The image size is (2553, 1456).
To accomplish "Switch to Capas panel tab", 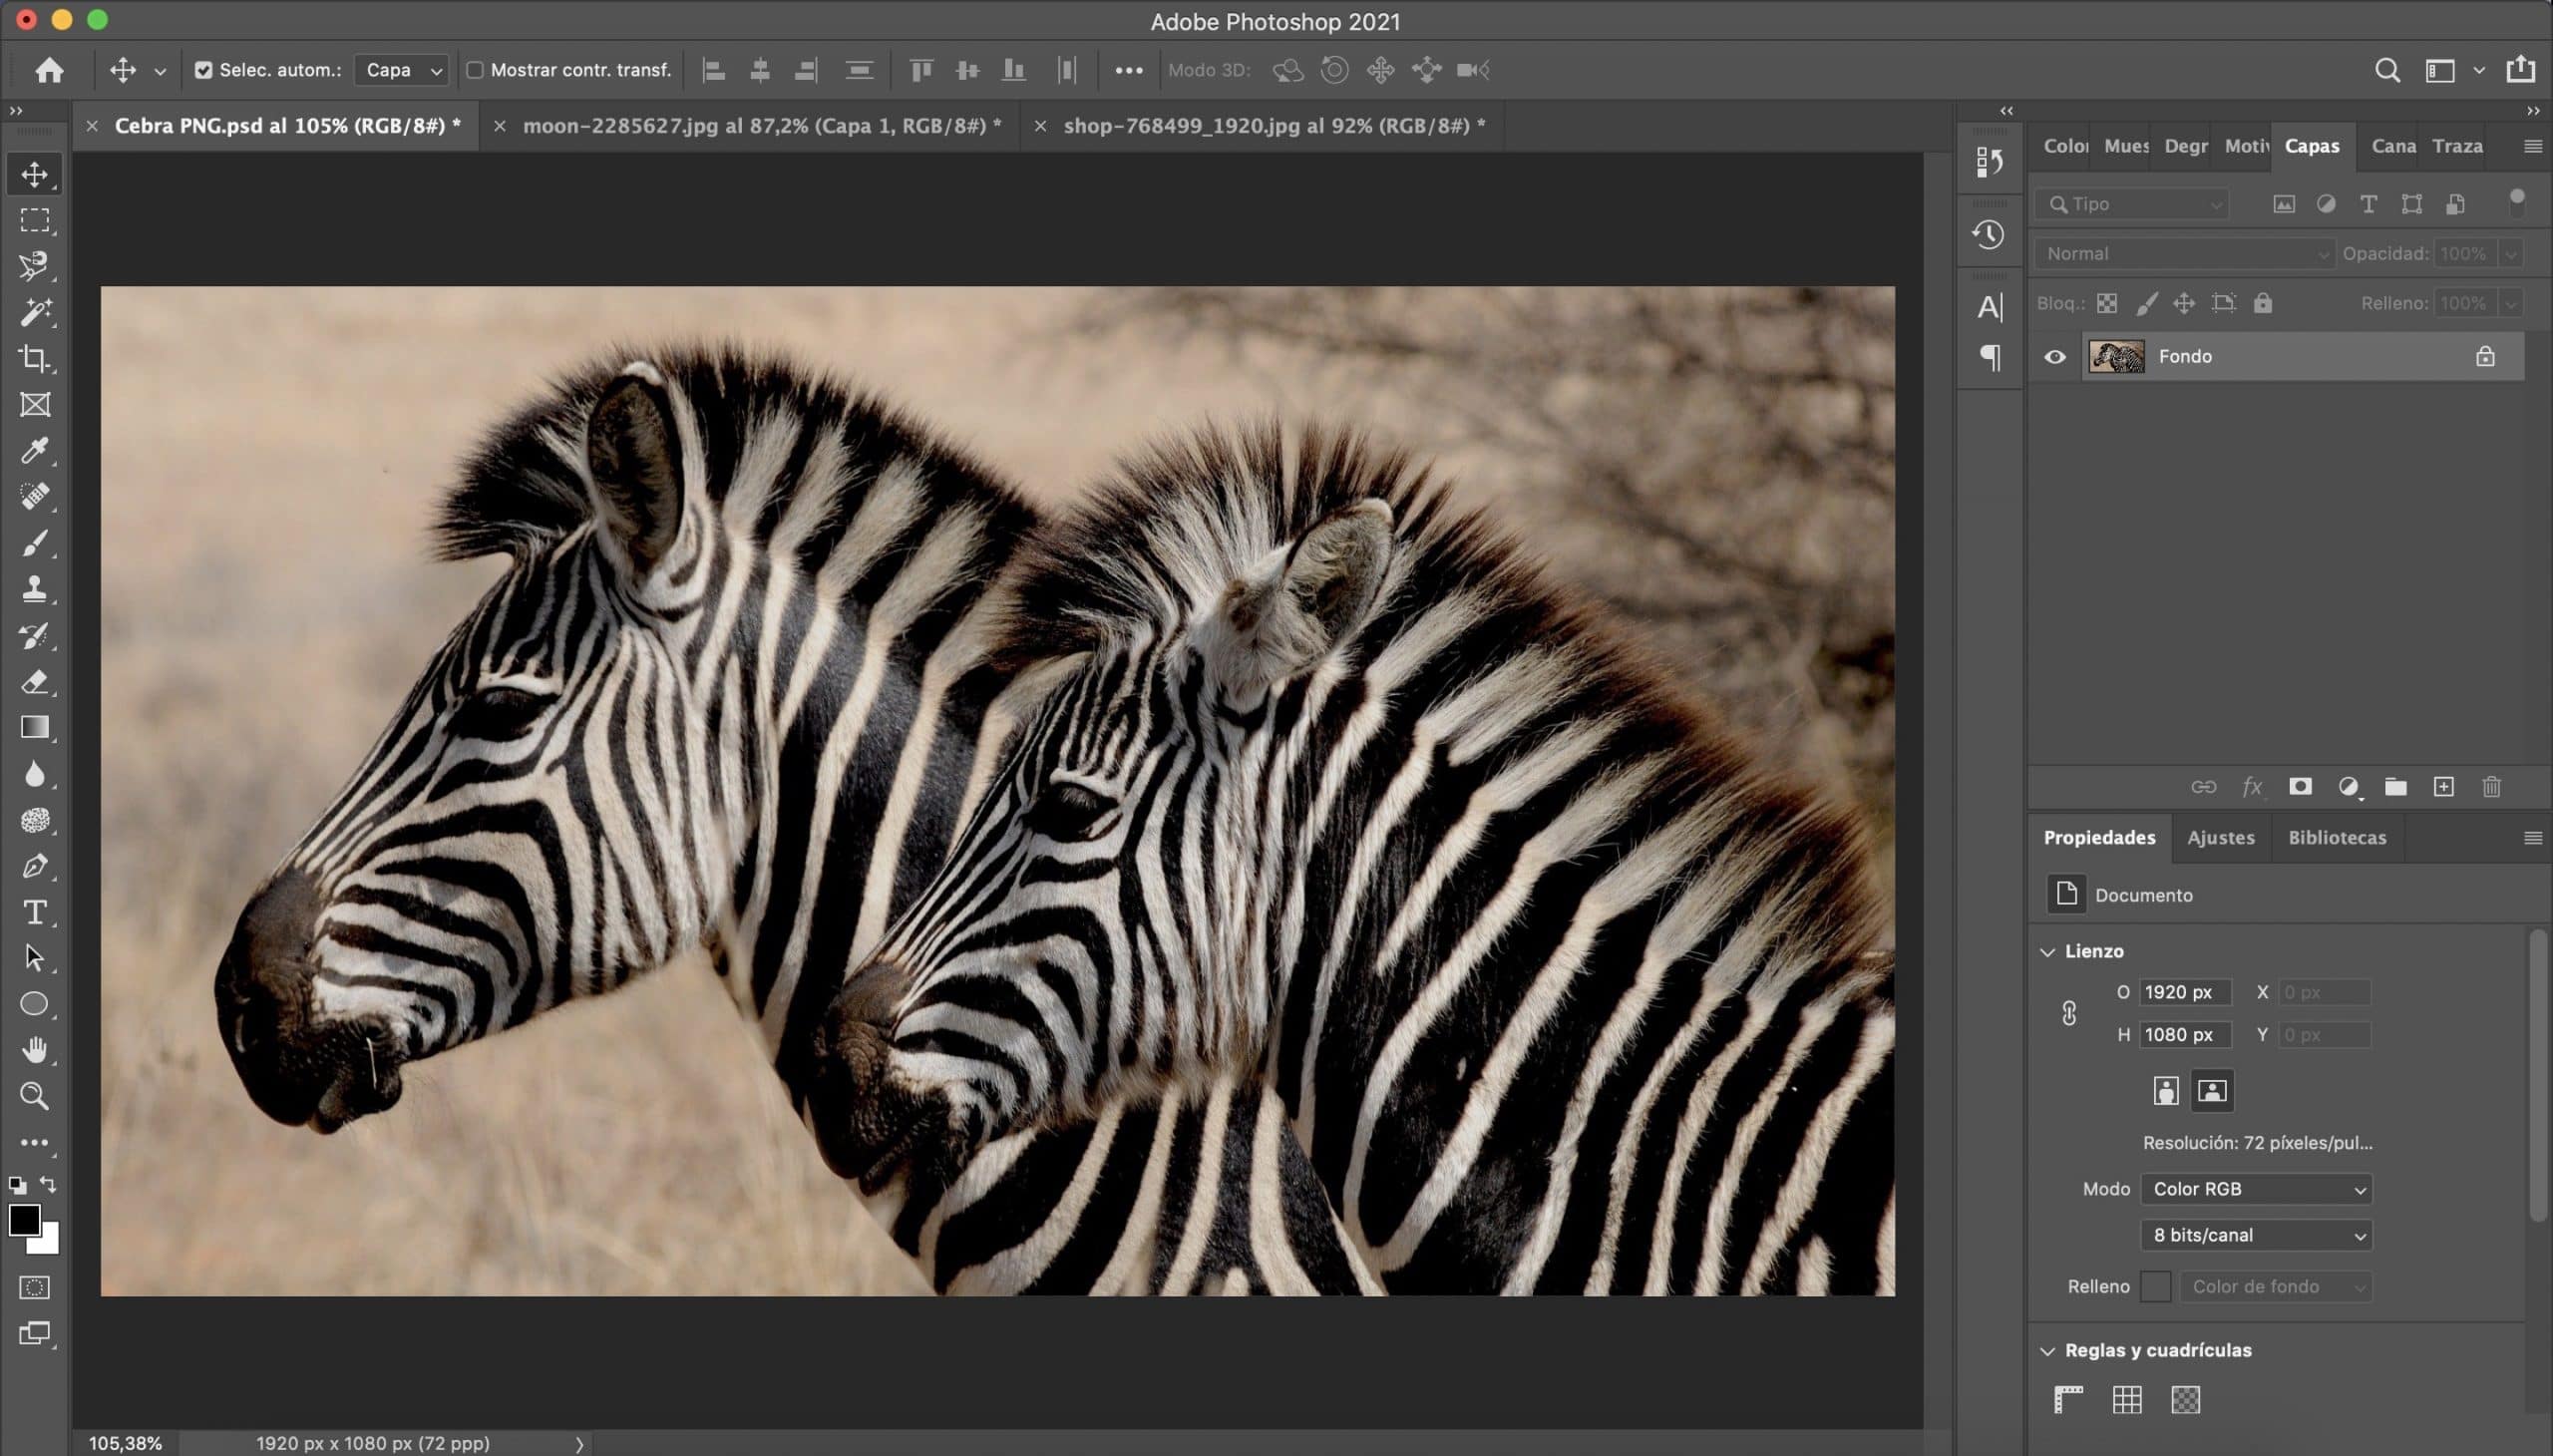I will coord(2311,144).
